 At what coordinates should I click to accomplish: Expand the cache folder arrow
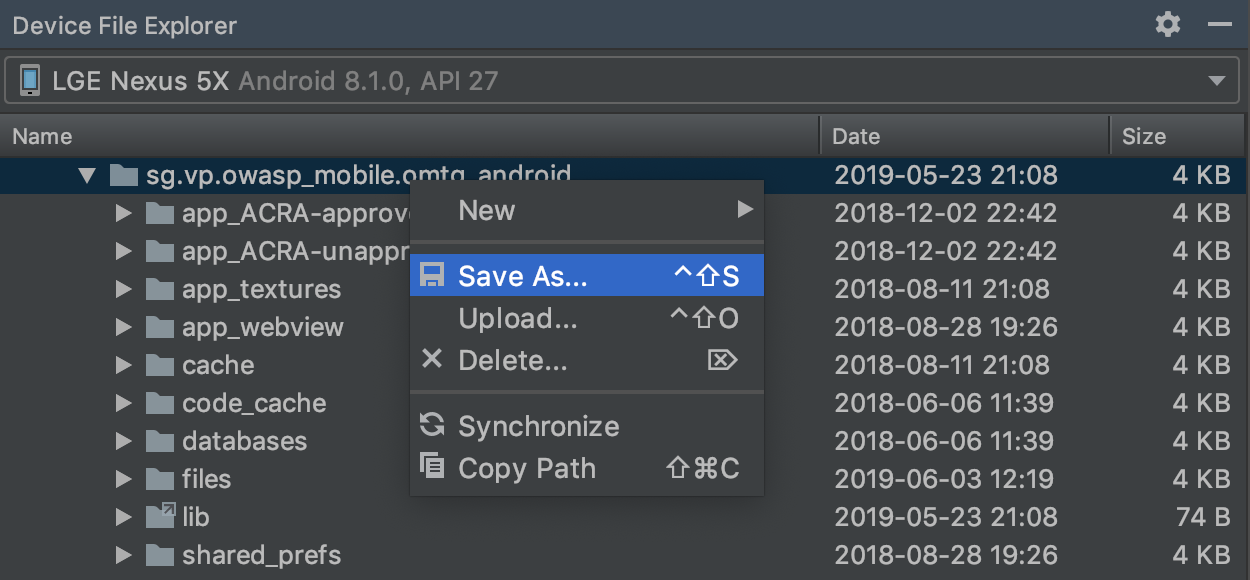pos(124,365)
